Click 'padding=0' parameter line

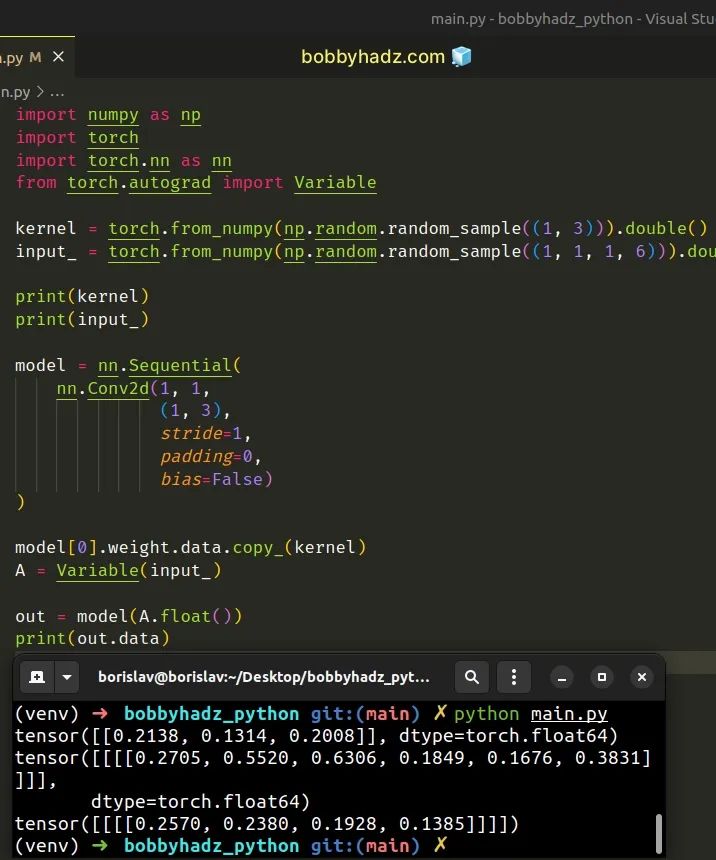(x=211, y=456)
